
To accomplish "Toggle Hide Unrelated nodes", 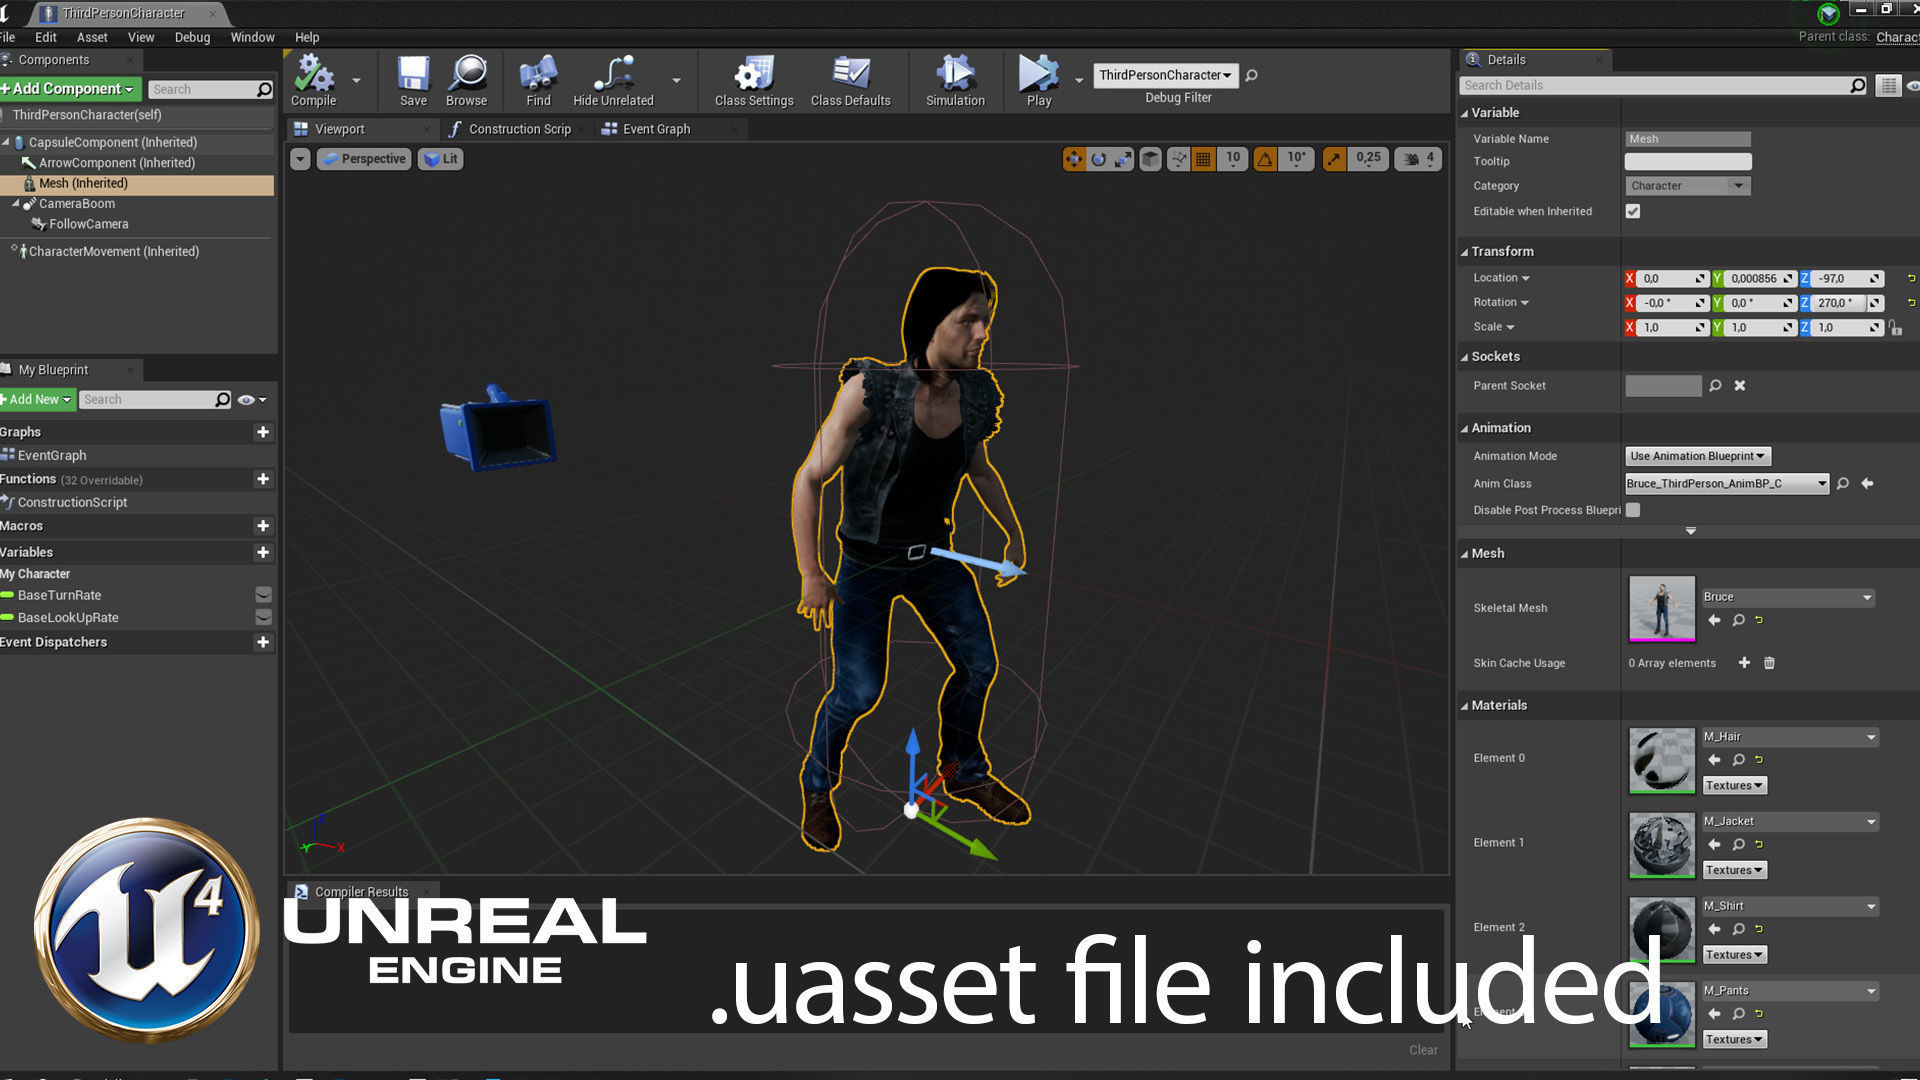I will point(613,80).
